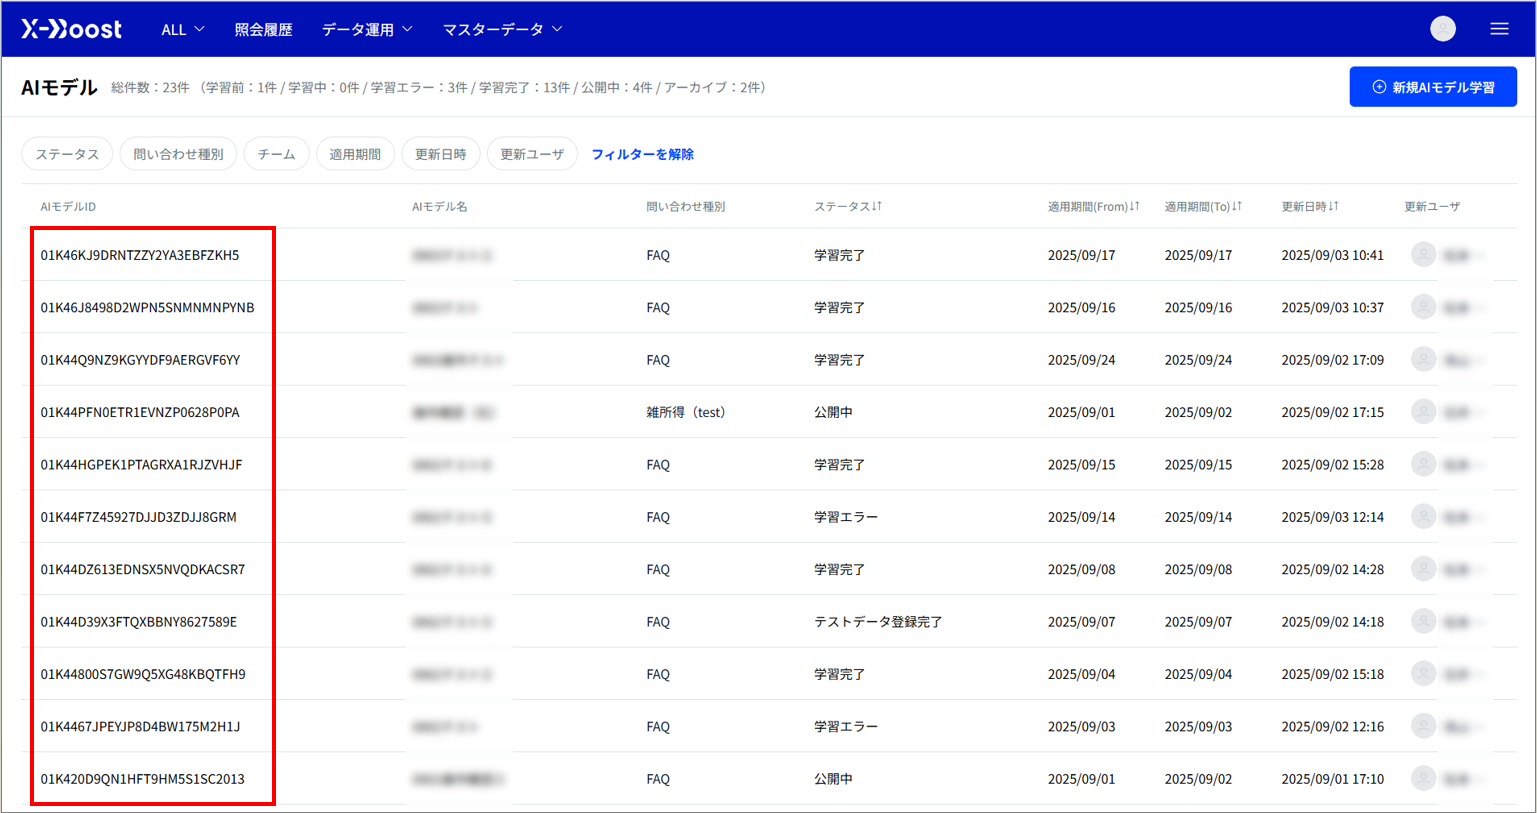The width and height of the screenshot is (1537, 813).
Task: Open the 問い合わせ種別 filter chip
Action: pos(178,154)
